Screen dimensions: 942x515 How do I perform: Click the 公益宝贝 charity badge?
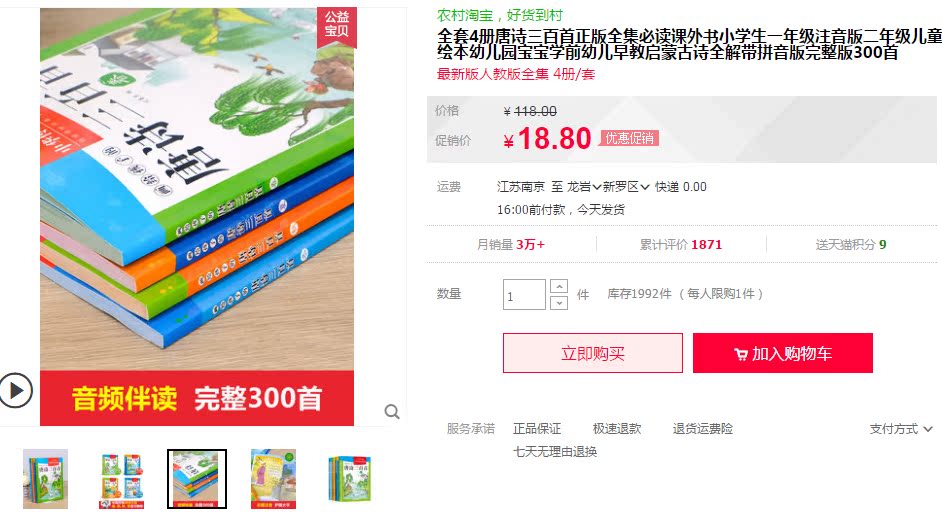click(337, 25)
